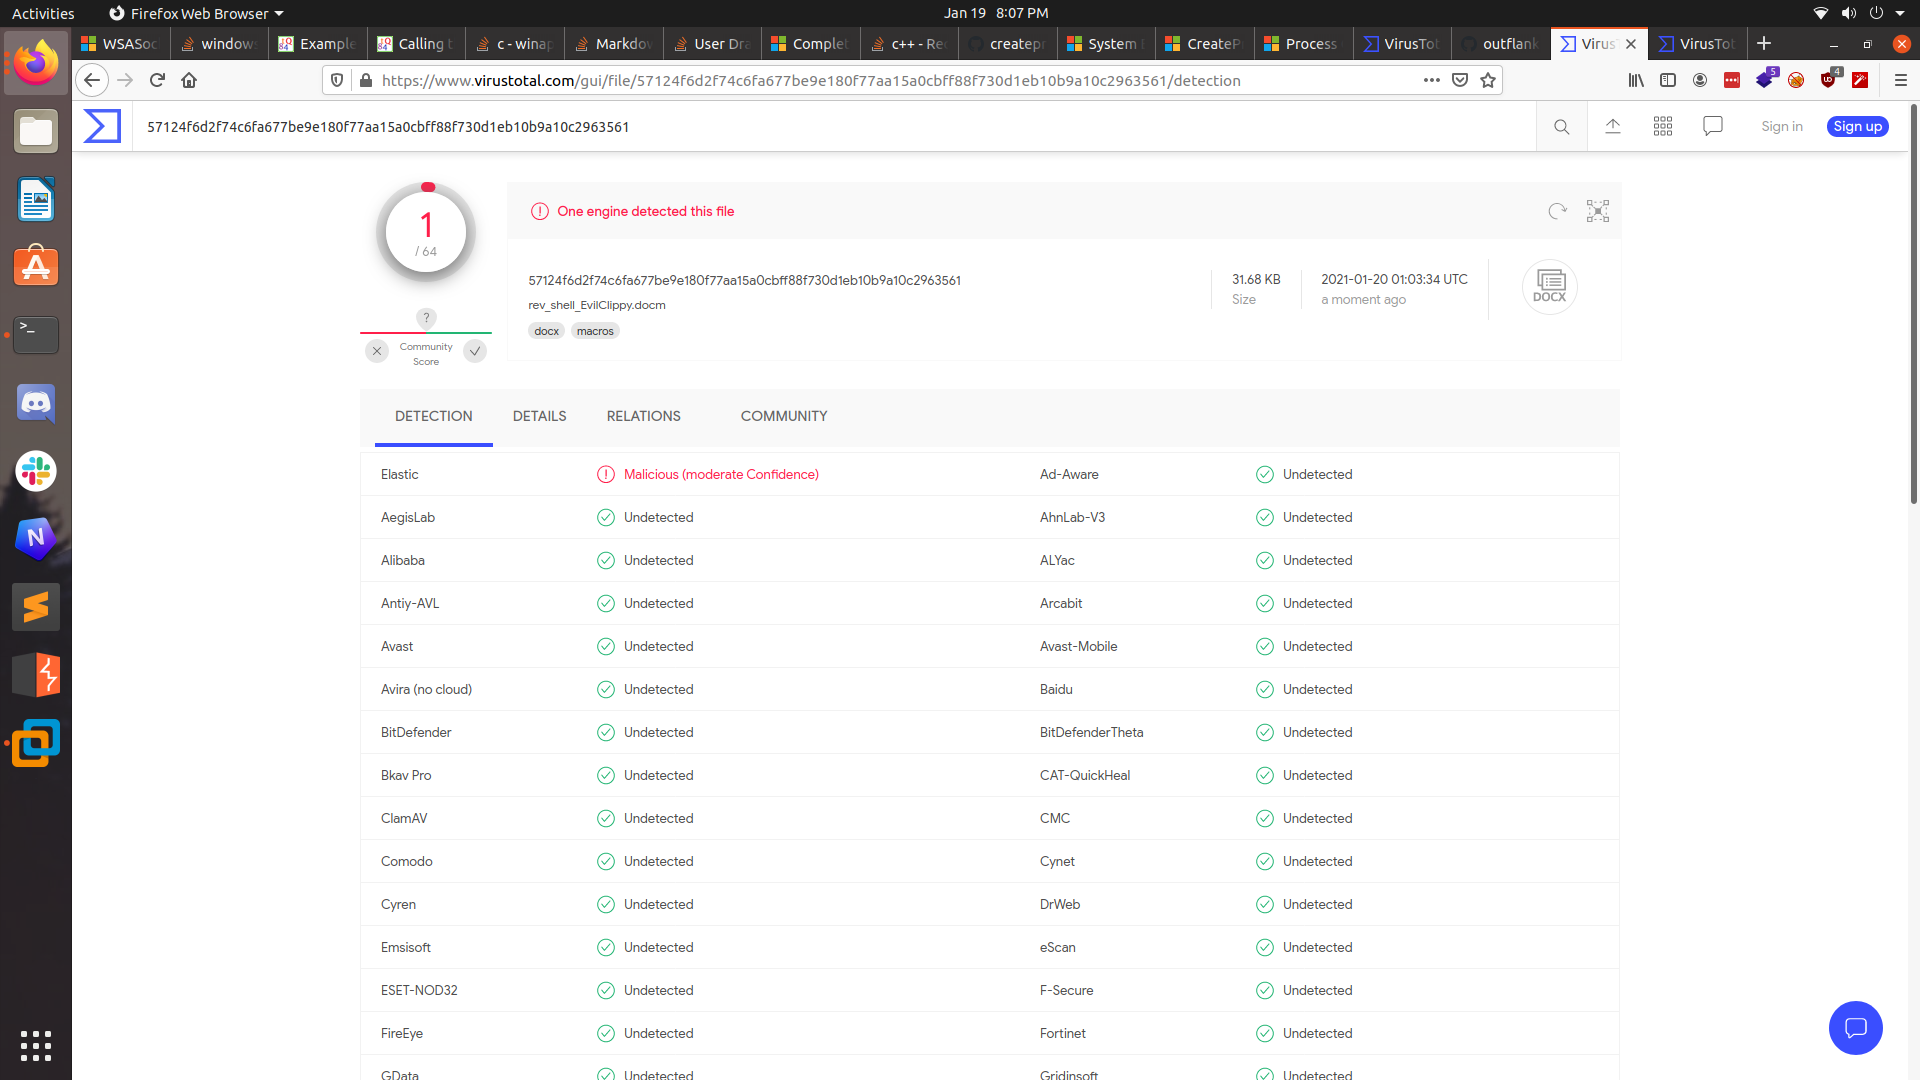
Task: Switch to the Markdown browser tab
Action: [x=613, y=44]
